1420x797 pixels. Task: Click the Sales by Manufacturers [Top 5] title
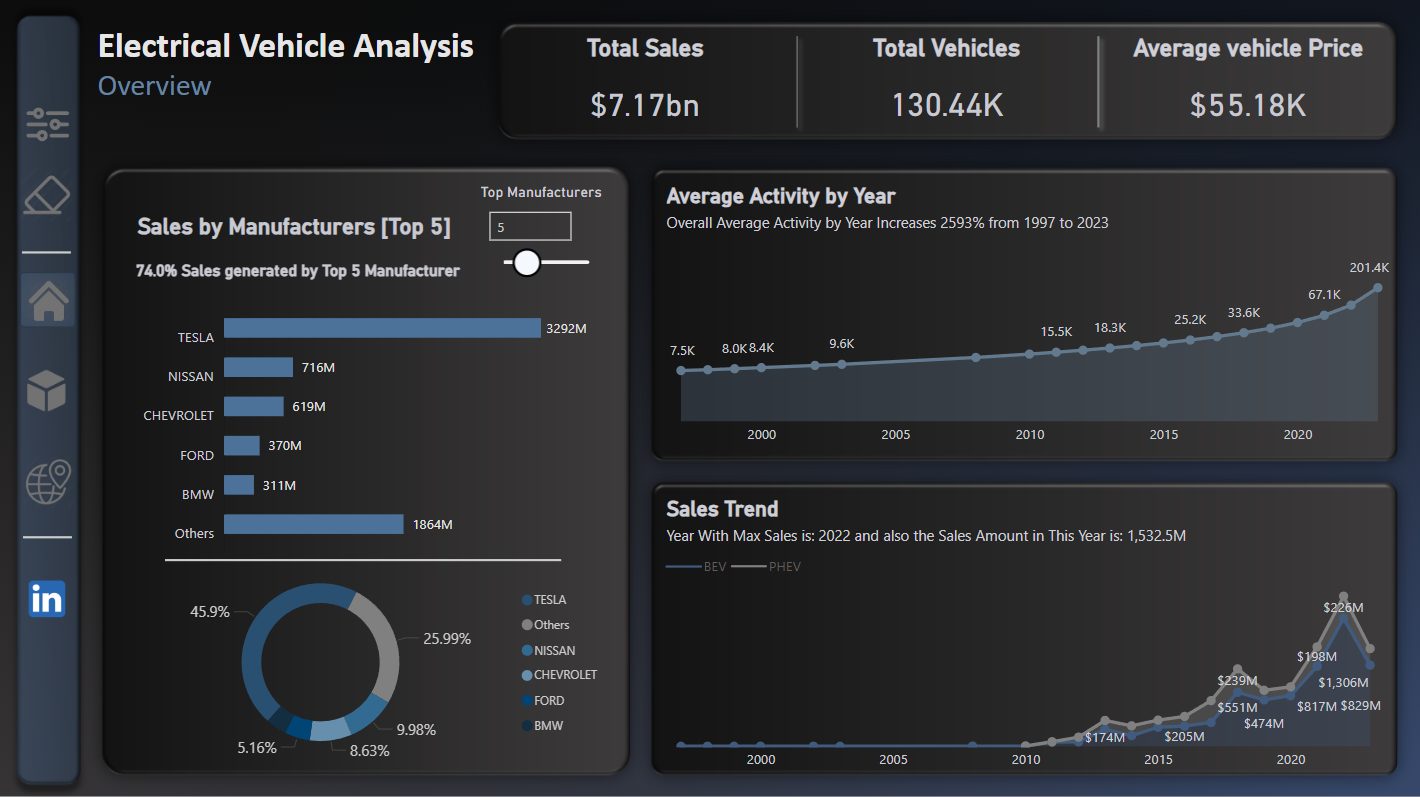click(294, 227)
